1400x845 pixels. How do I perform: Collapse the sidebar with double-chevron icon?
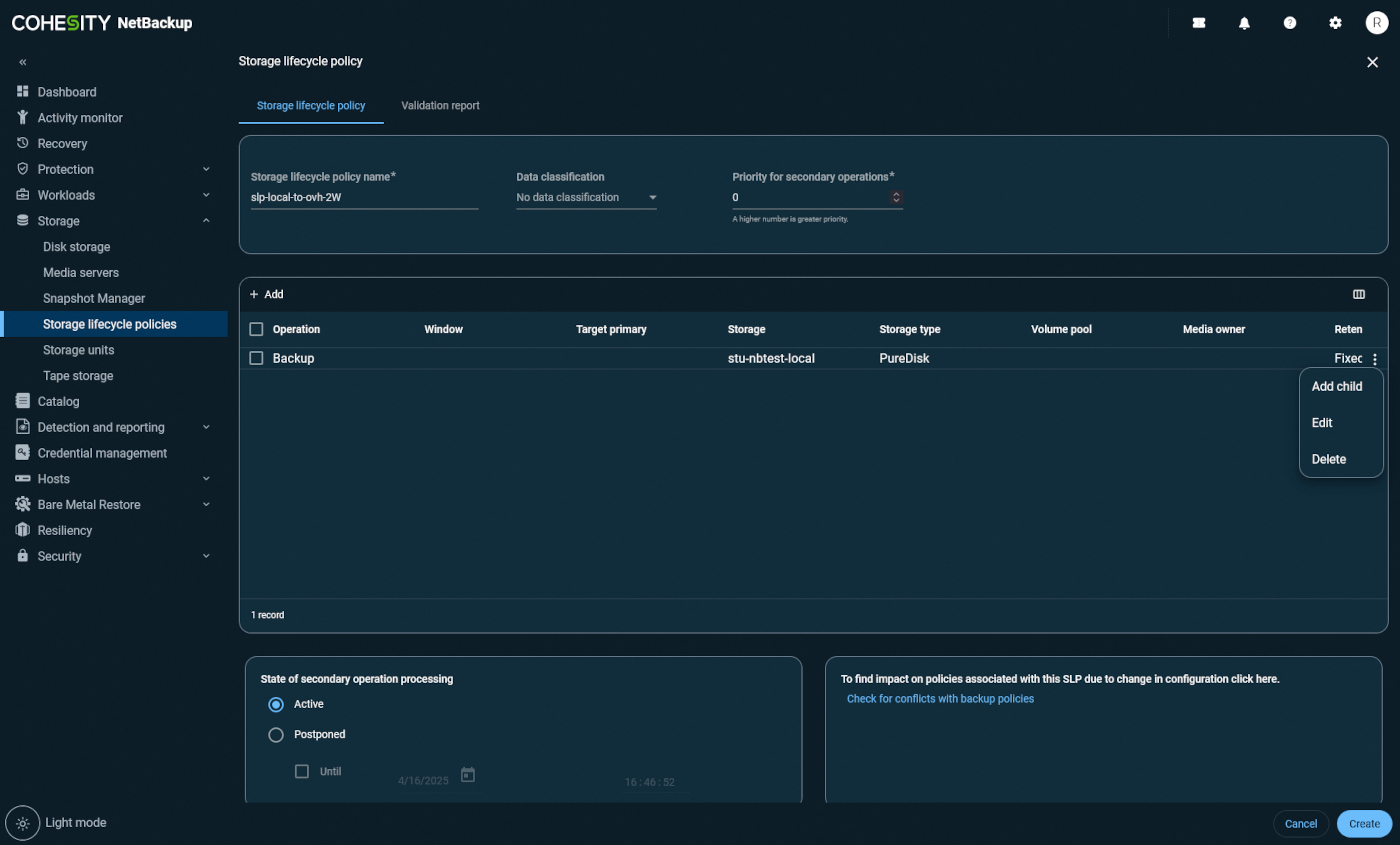coord(23,62)
